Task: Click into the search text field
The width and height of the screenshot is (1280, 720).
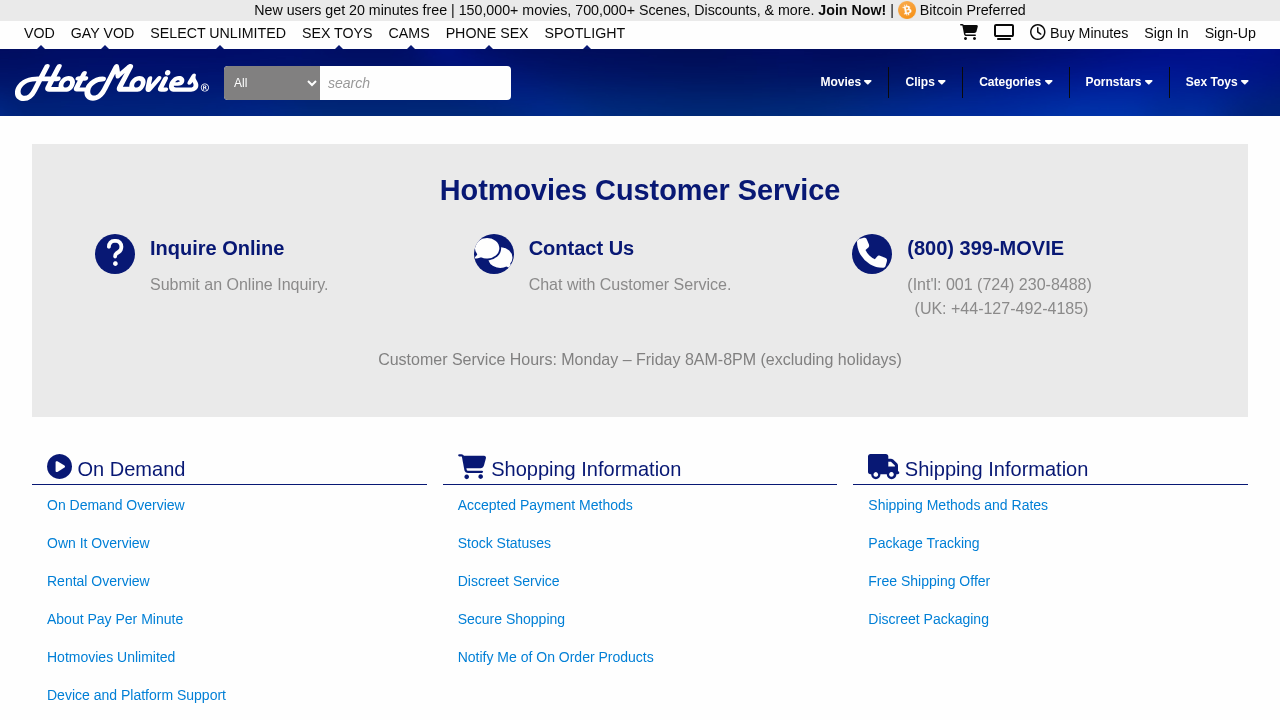Action: (415, 83)
